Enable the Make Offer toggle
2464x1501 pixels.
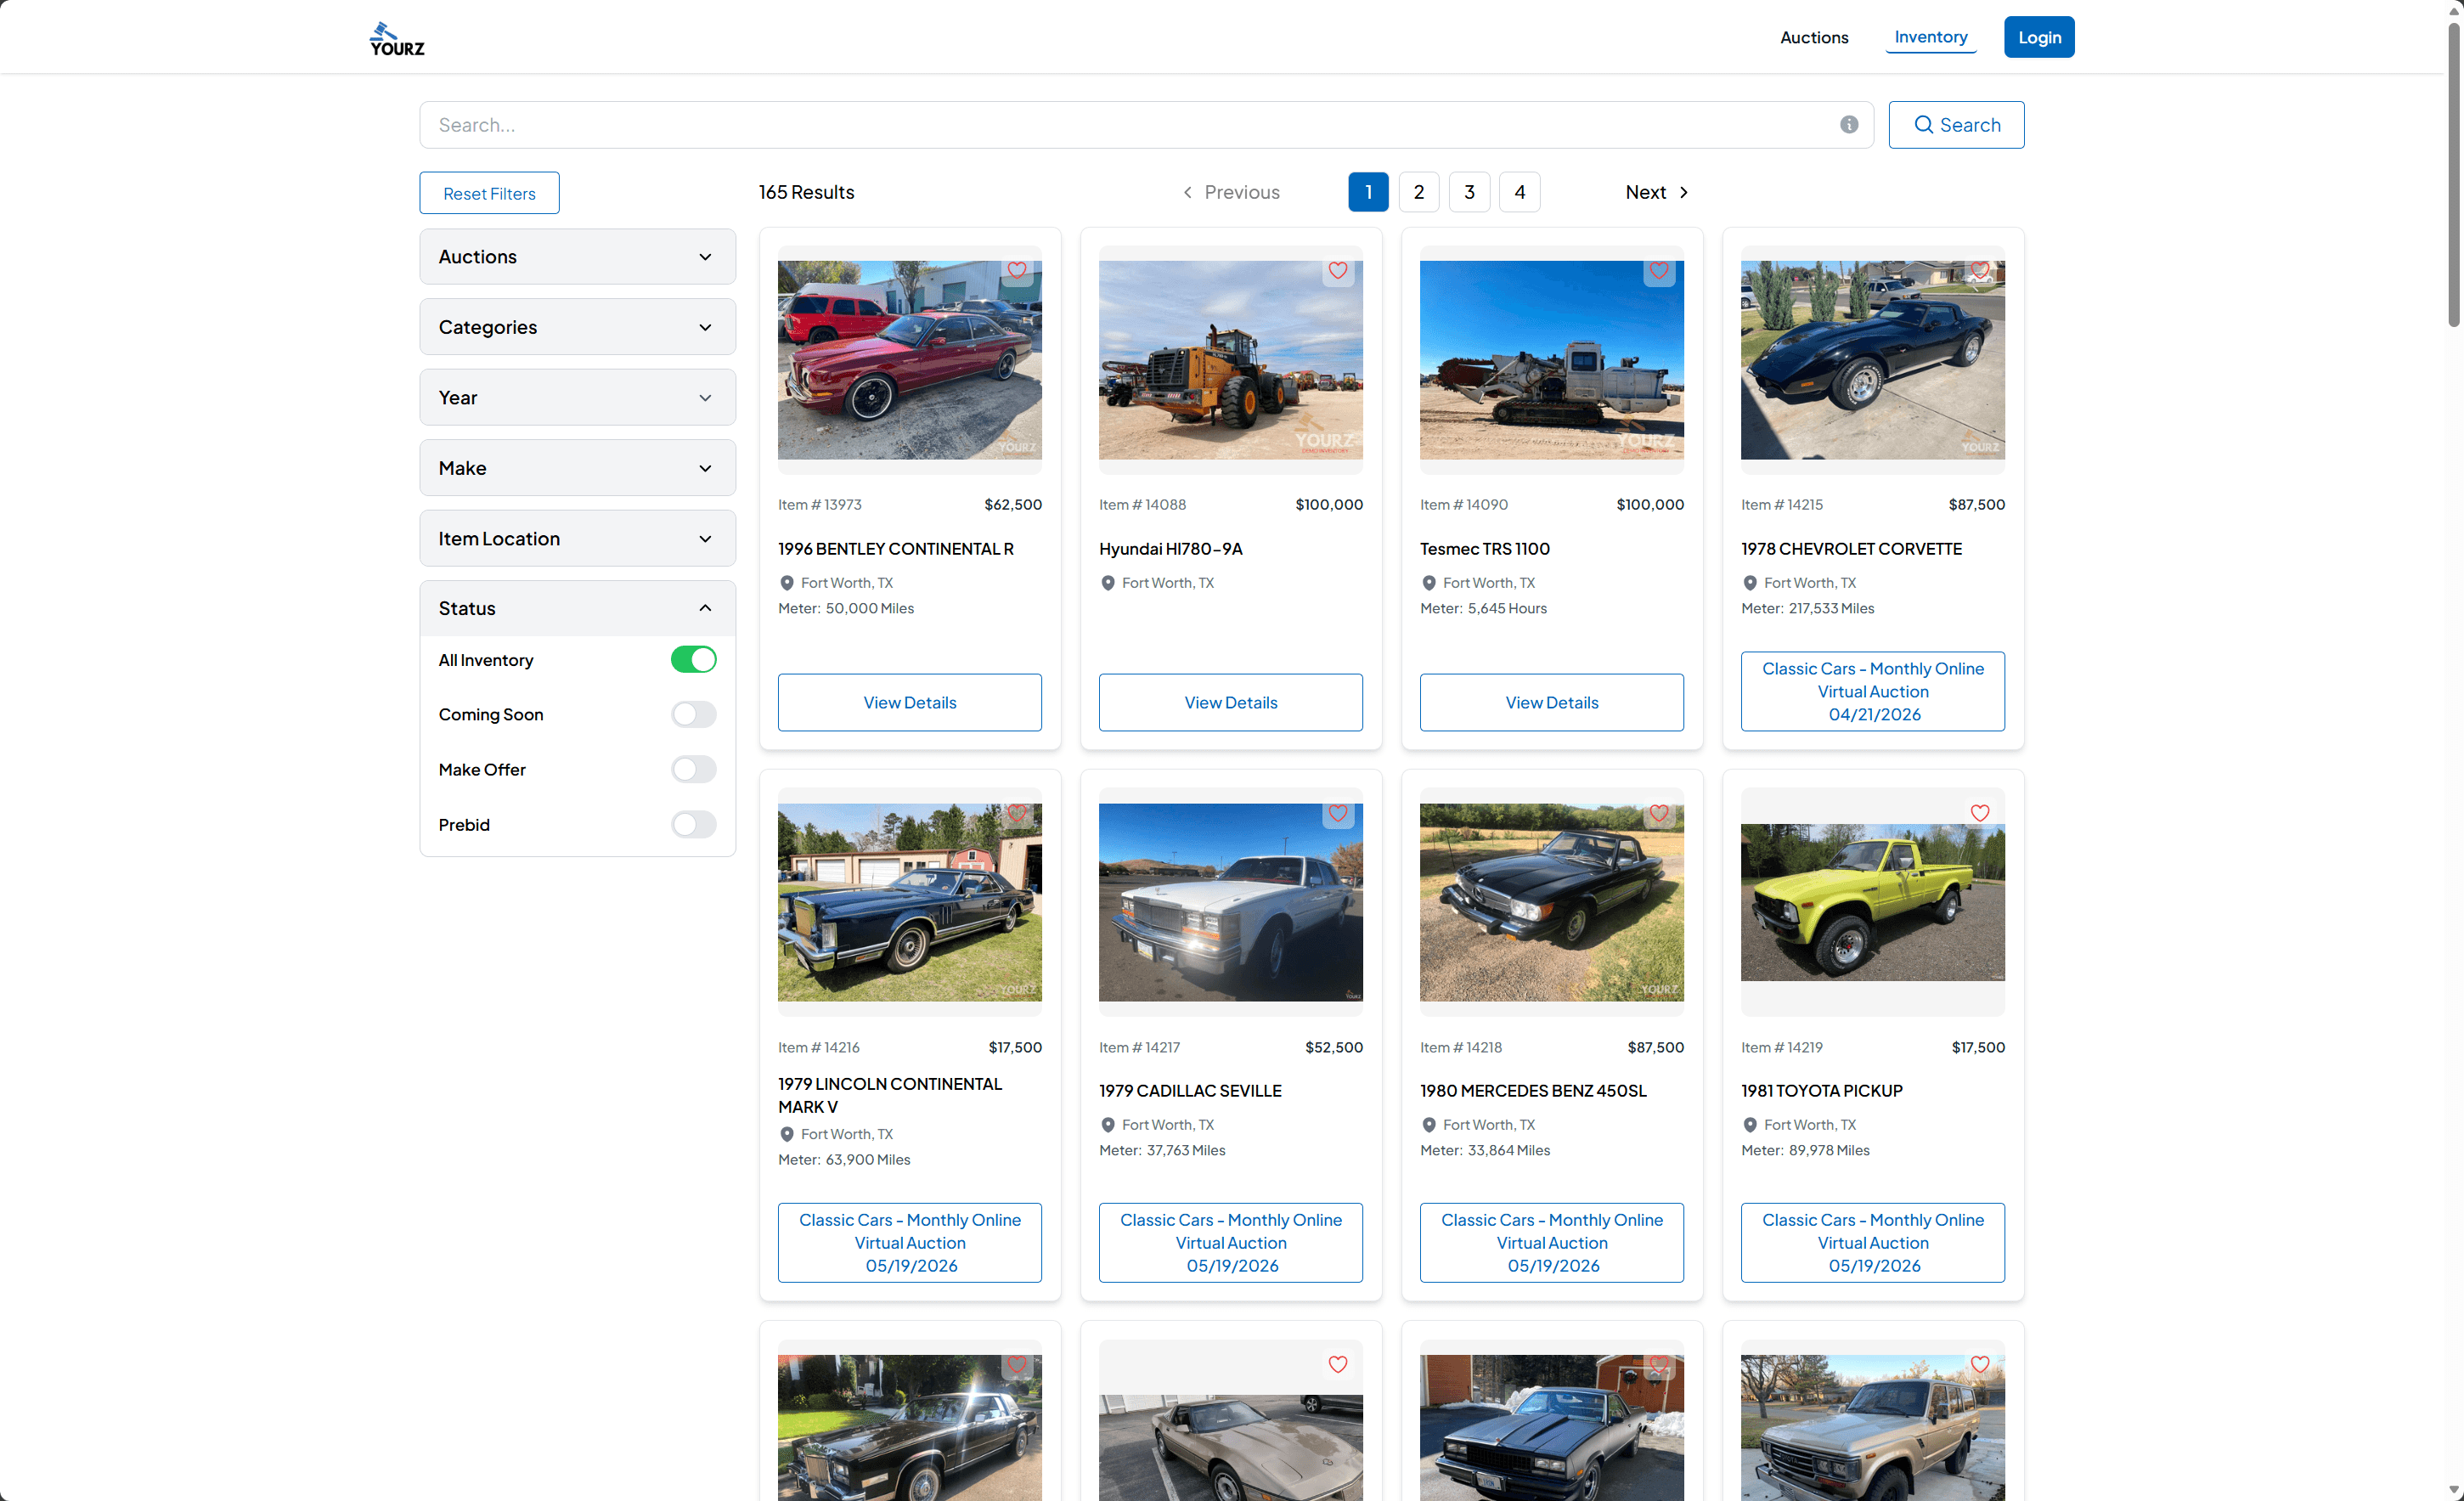693,769
